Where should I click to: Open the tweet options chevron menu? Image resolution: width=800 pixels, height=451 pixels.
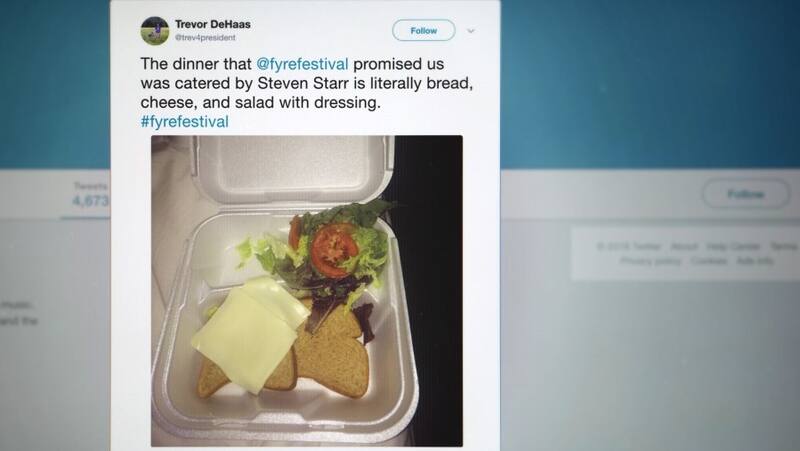(471, 31)
